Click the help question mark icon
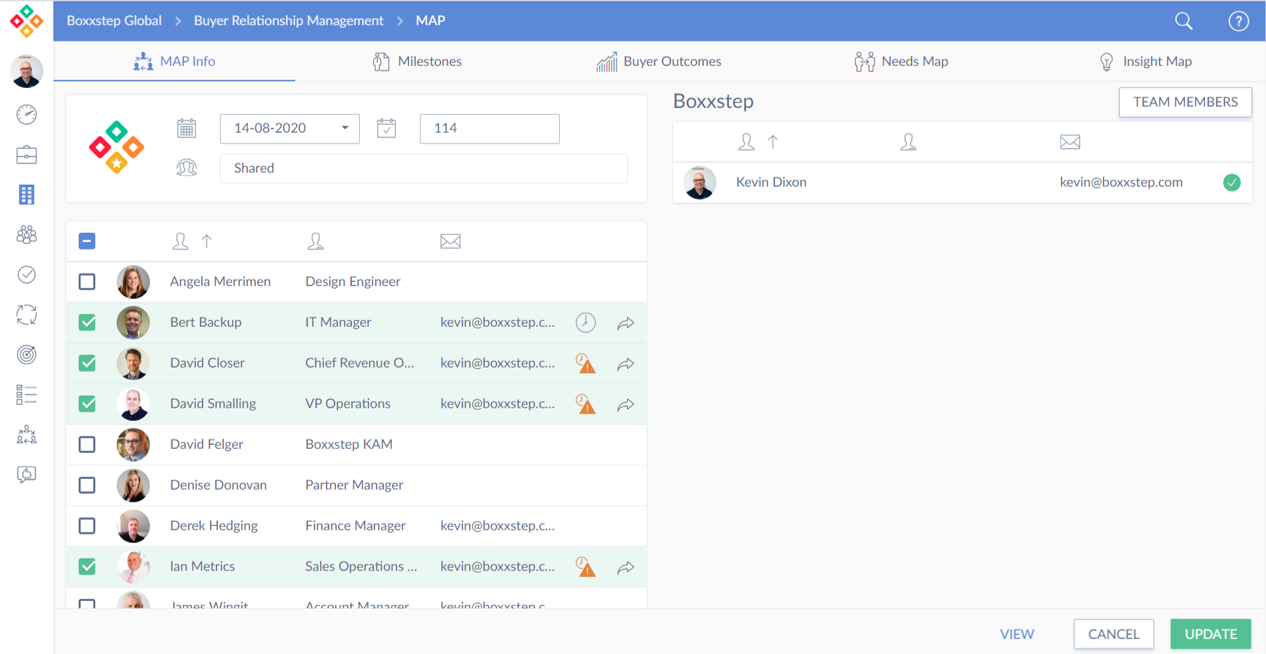 [1238, 21]
